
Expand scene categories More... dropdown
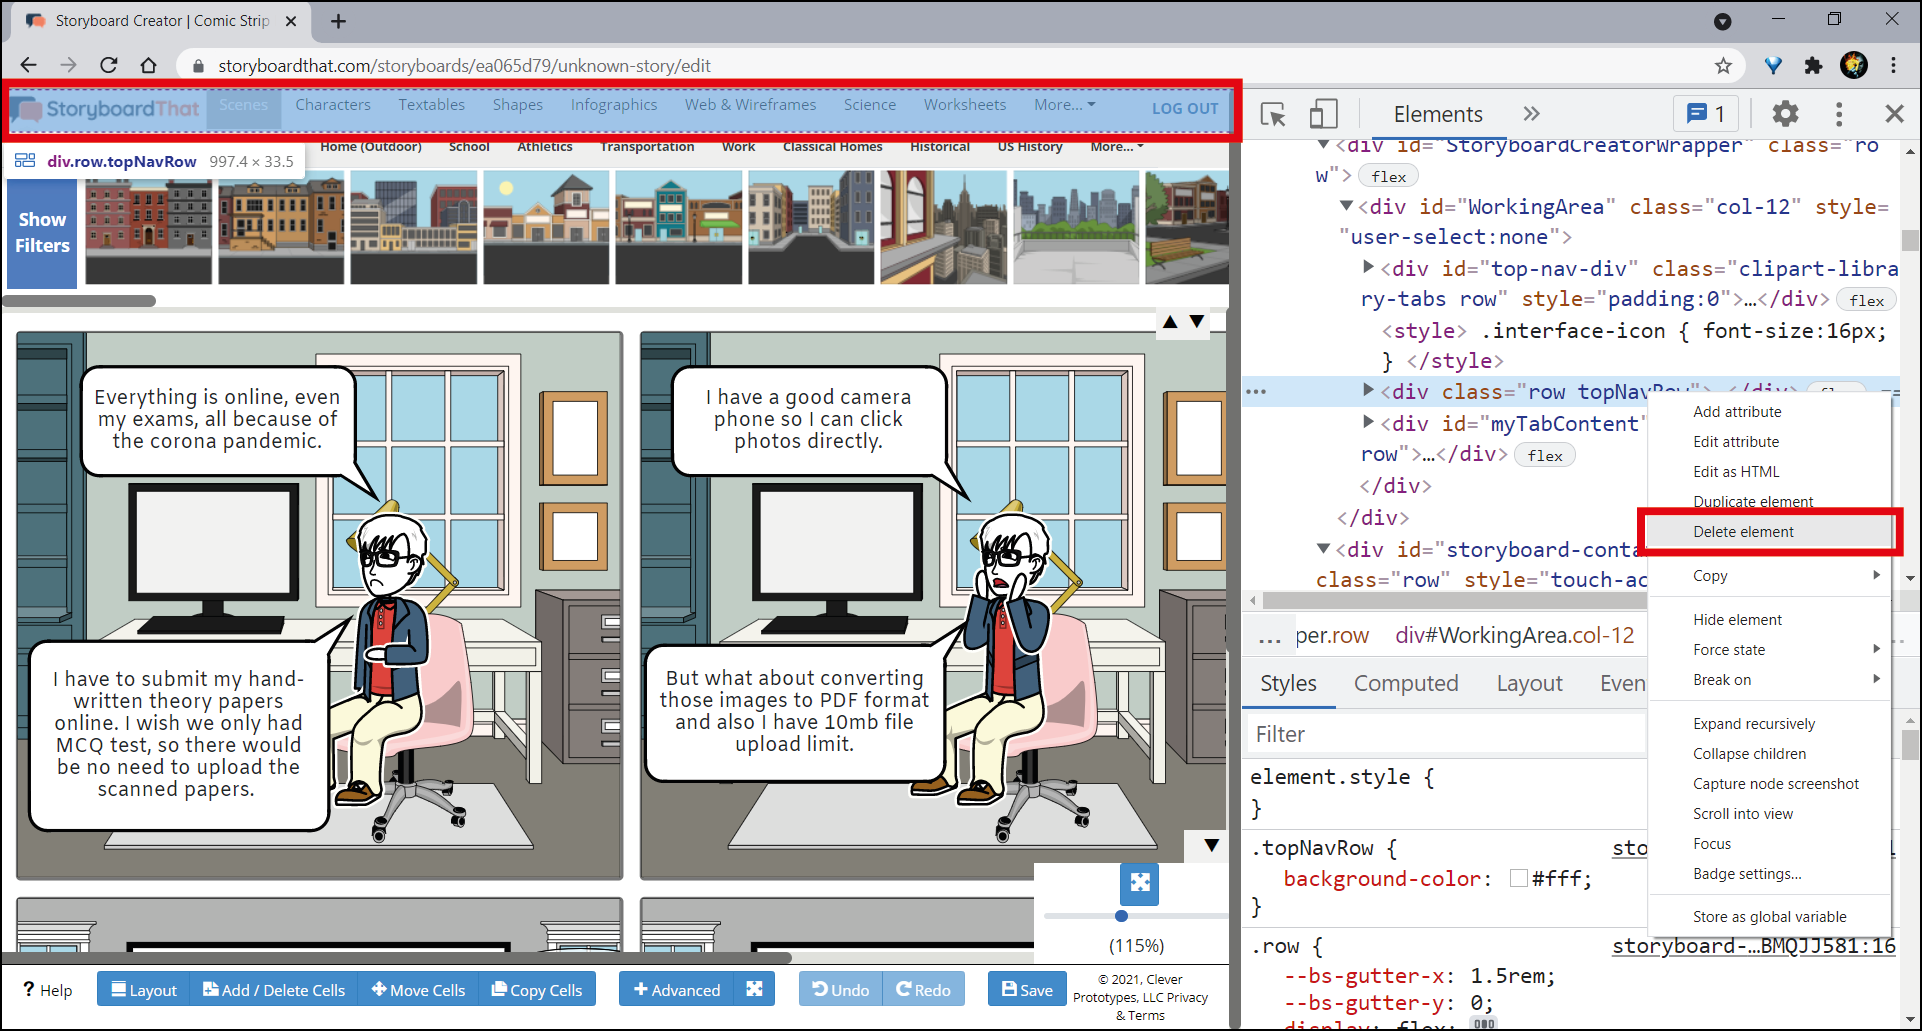1117,147
